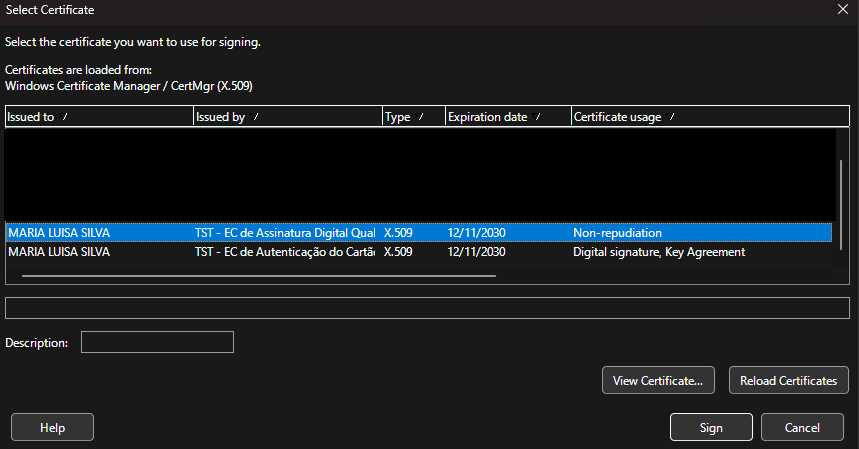The width and height of the screenshot is (859, 449).
Task: Click the empty field below the certificate list
Action: (x=427, y=308)
